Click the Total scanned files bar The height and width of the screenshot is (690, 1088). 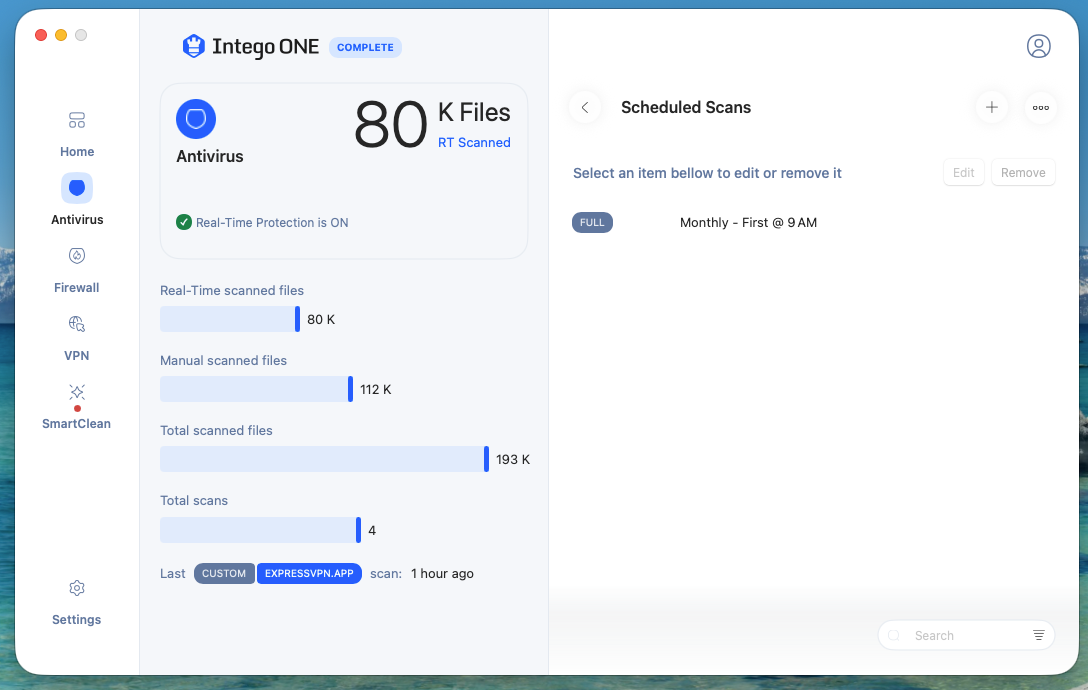324,460
